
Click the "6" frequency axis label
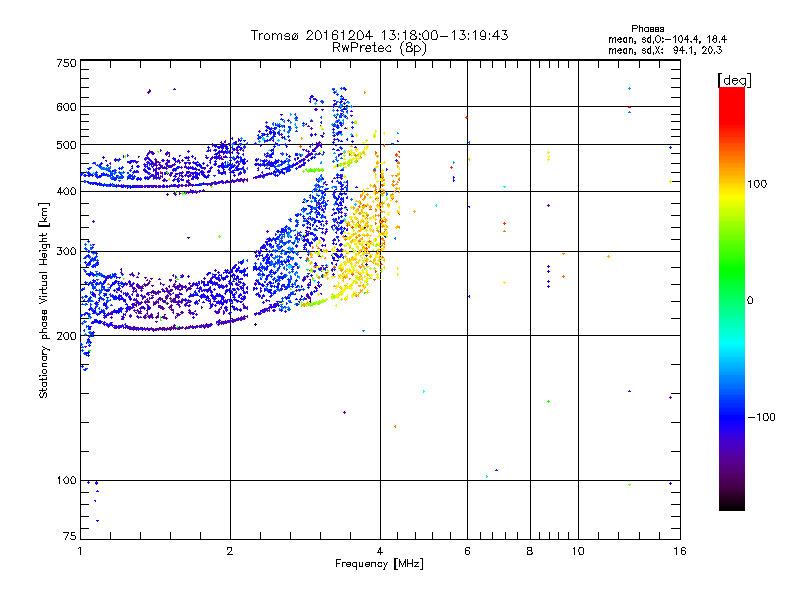[x=467, y=551]
